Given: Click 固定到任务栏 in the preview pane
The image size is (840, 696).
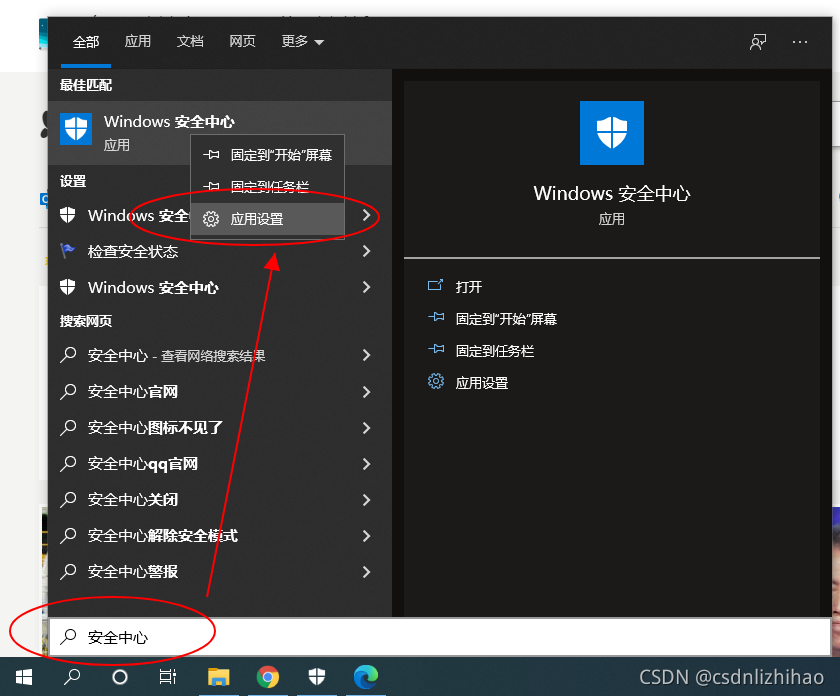Looking at the screenshot, I should 495,351.
